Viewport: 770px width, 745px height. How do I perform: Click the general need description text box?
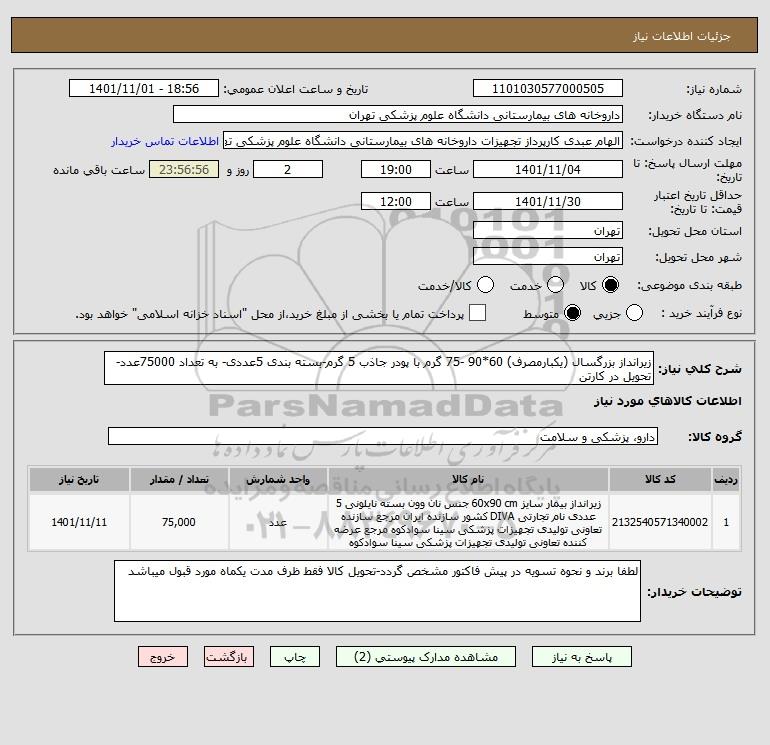(379, 368)
